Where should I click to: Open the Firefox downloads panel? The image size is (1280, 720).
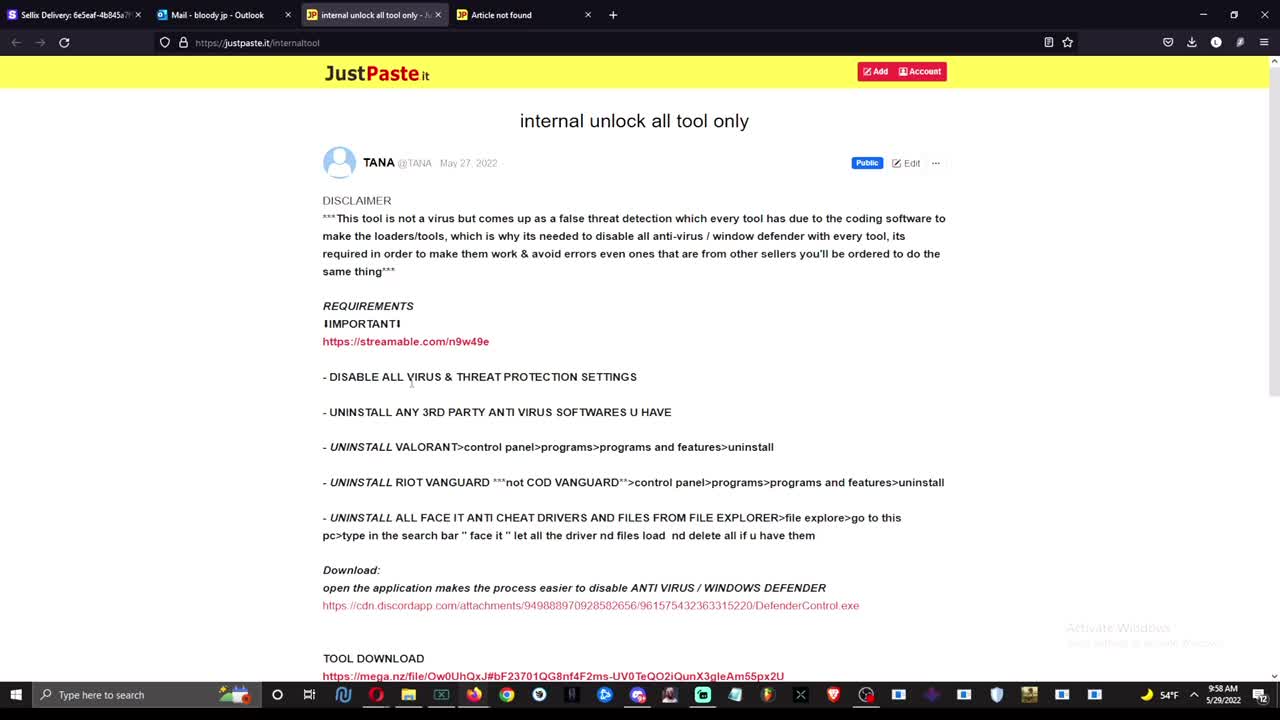pos(1190,42)
